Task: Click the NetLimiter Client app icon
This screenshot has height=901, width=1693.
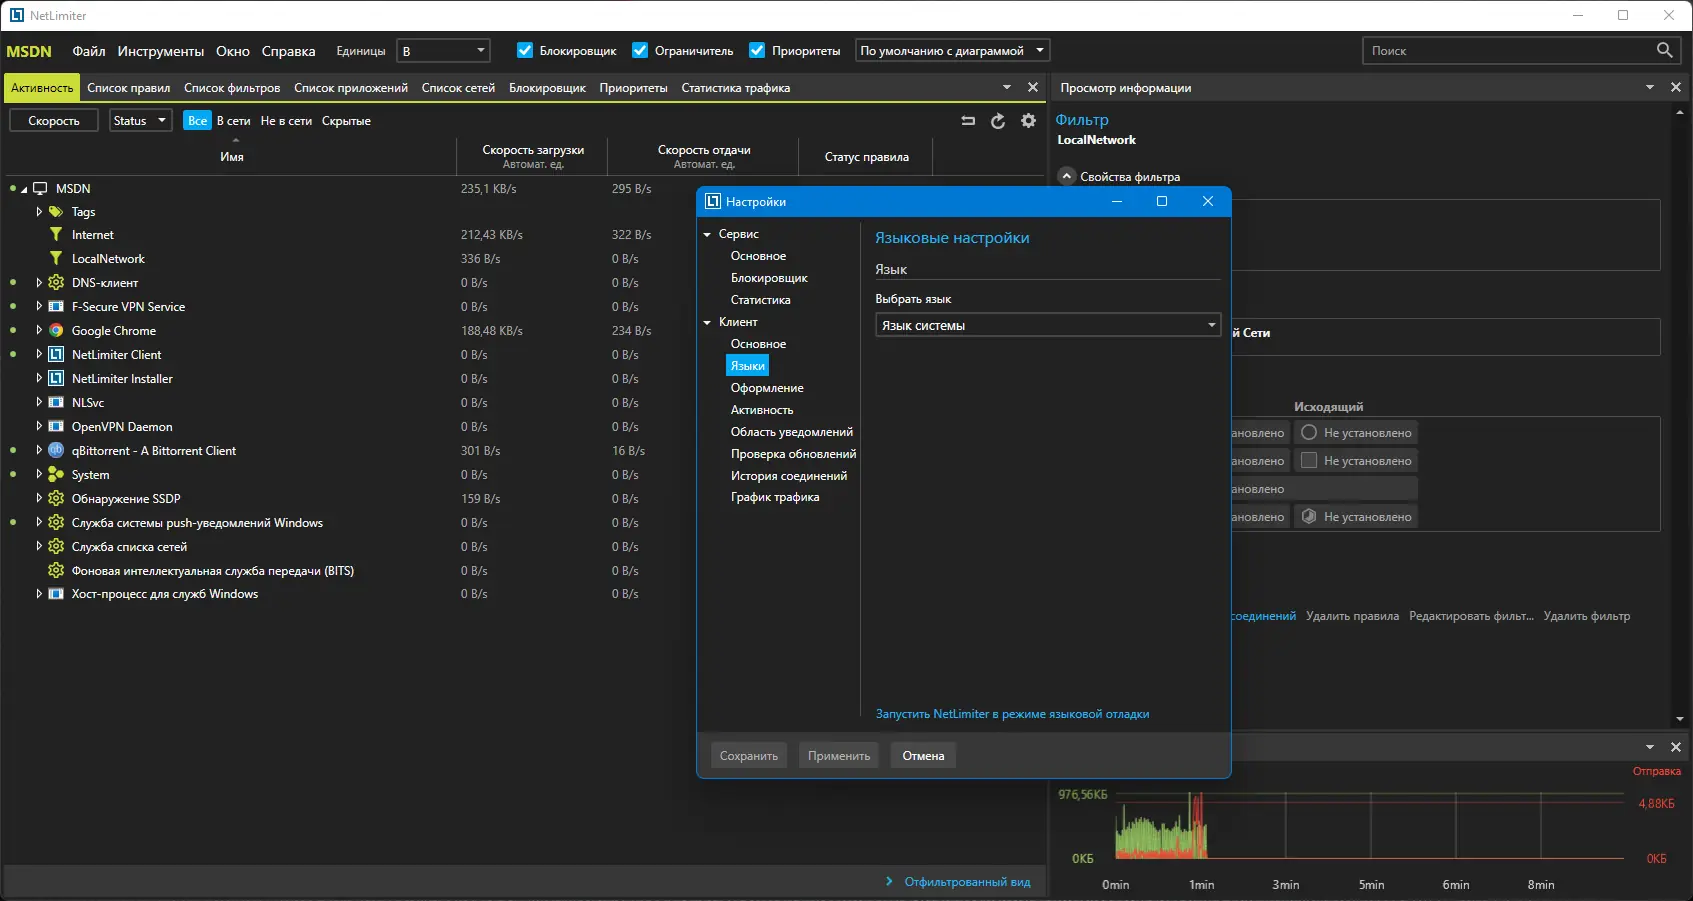Action: click(x=57, y=355)
